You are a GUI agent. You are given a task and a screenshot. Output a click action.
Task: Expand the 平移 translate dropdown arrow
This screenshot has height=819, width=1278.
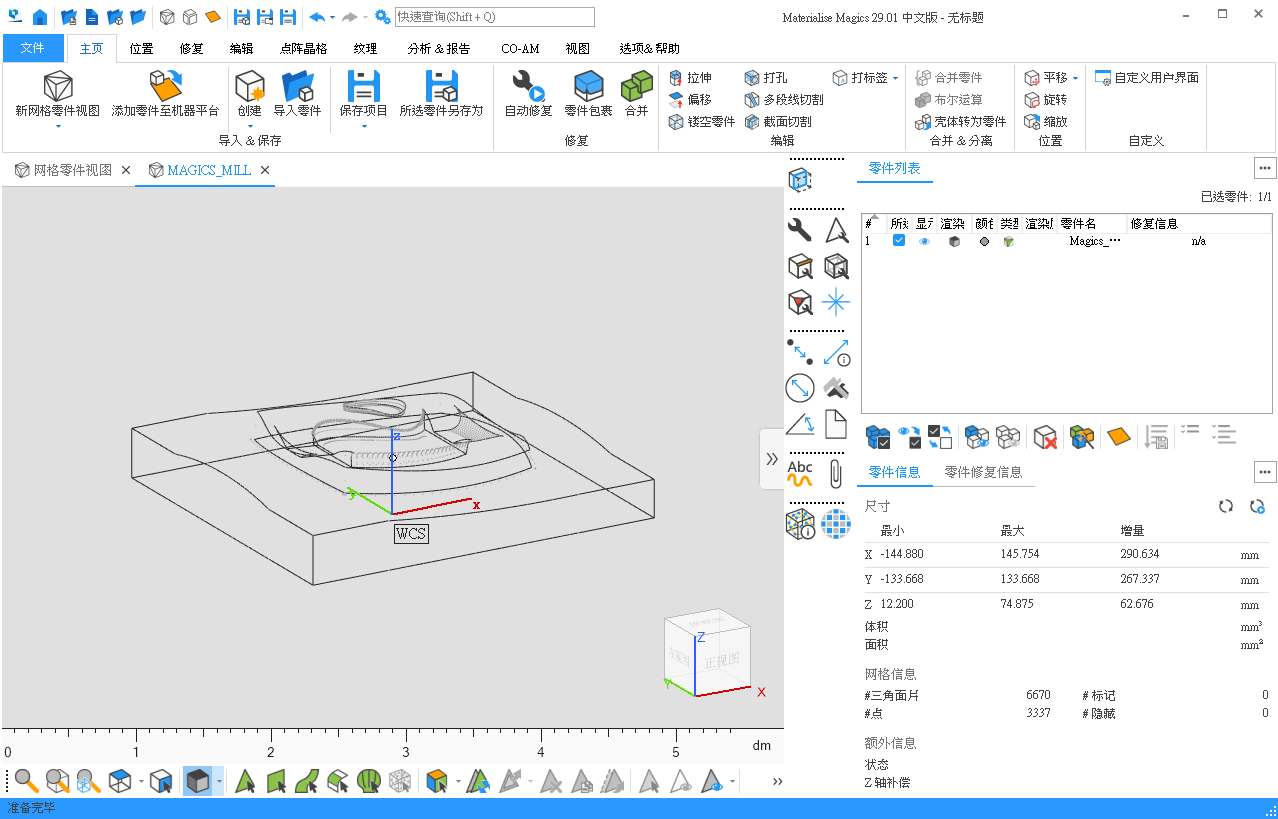(x=1075, y=78)
